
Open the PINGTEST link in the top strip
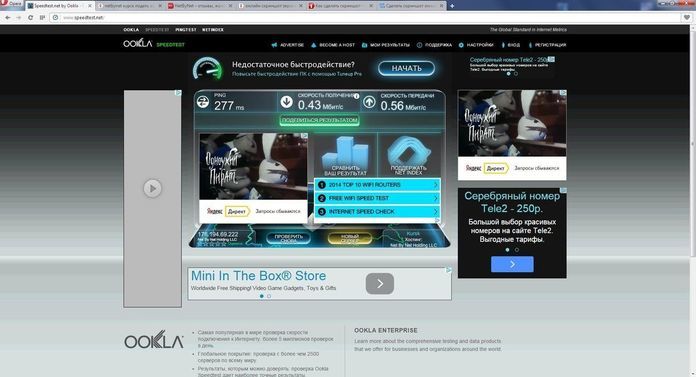(x=186, y=30)
